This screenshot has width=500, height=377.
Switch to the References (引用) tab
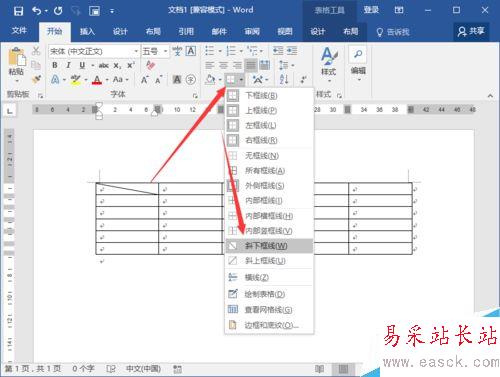point(186,32)
